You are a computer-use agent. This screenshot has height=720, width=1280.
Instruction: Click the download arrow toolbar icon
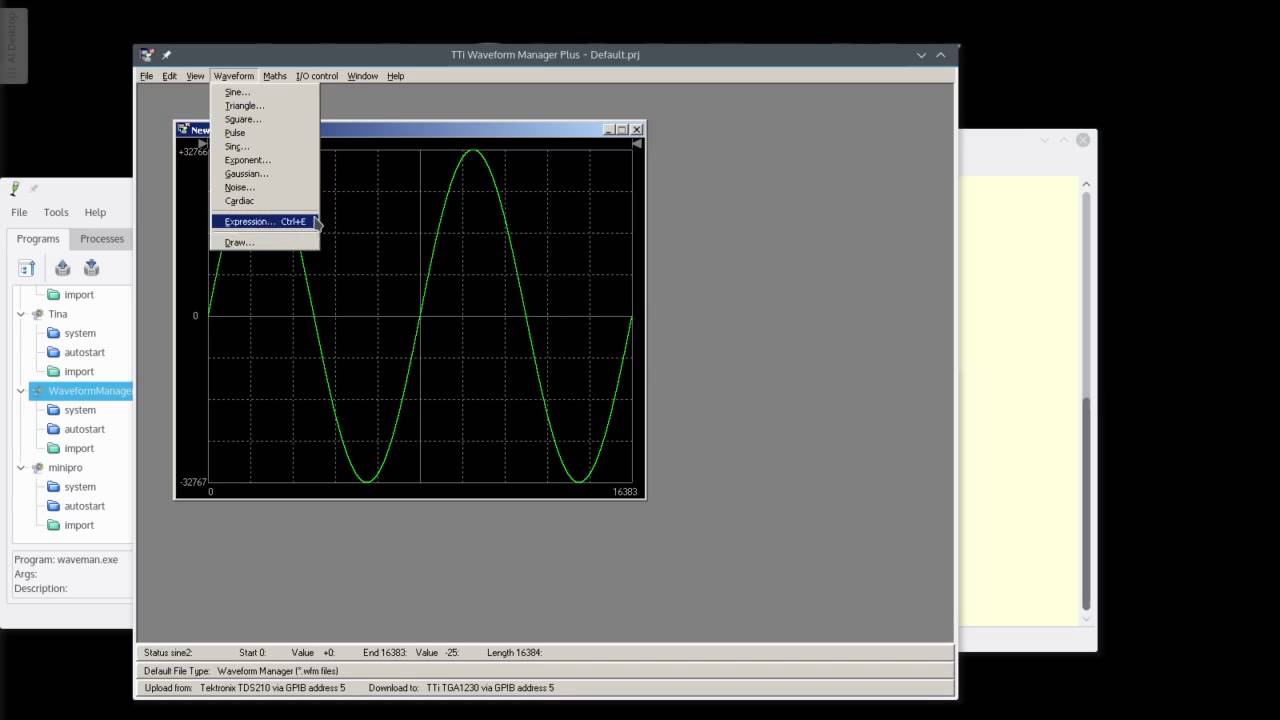point(92,268)
